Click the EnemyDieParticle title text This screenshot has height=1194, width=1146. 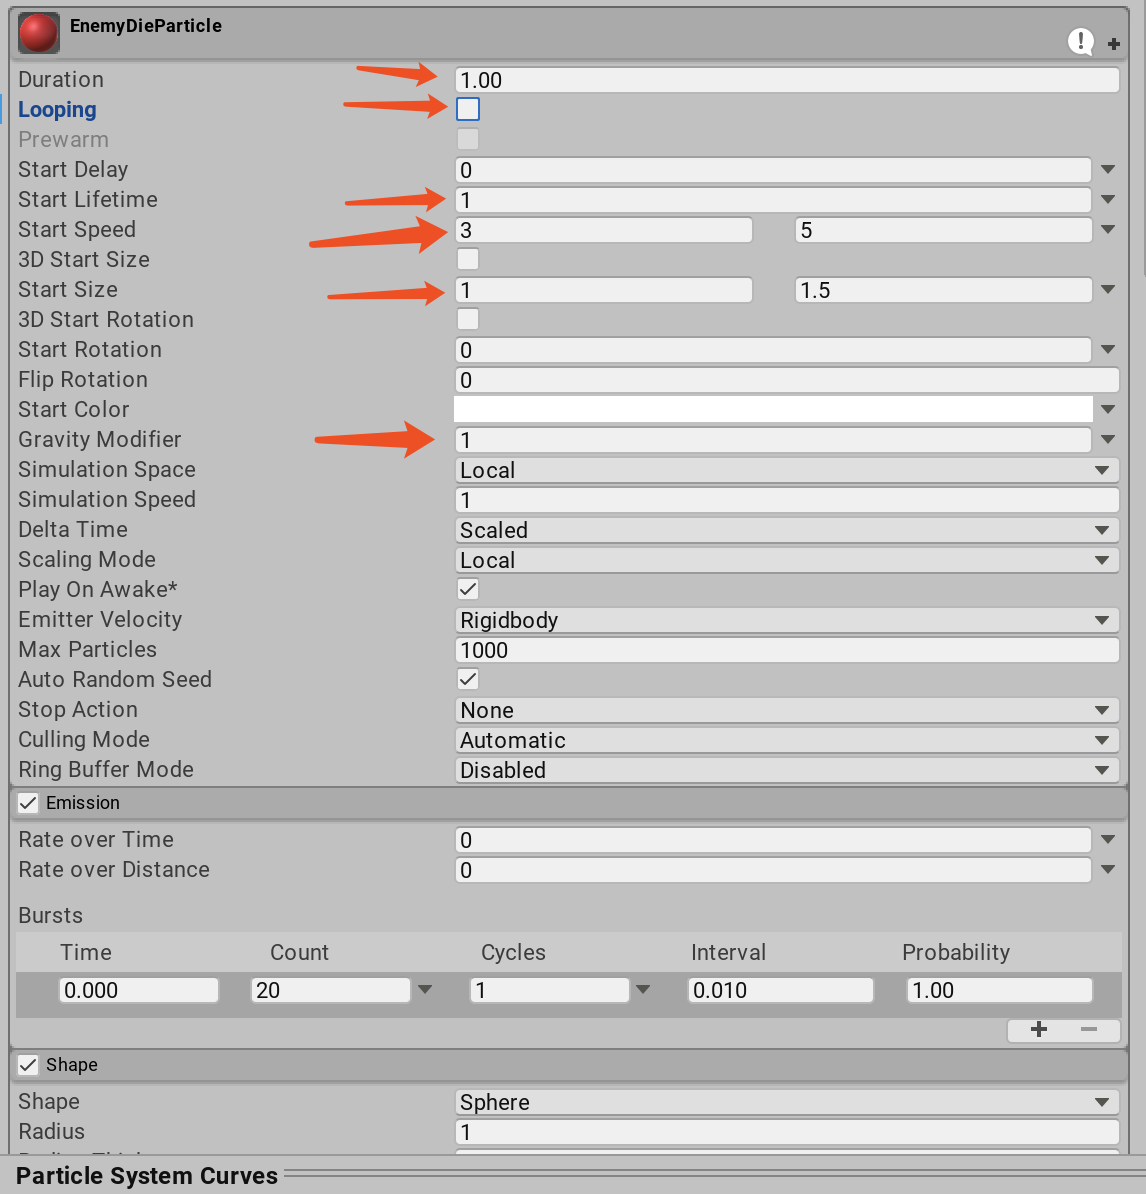pyautogui.click(x=146, y=26)
